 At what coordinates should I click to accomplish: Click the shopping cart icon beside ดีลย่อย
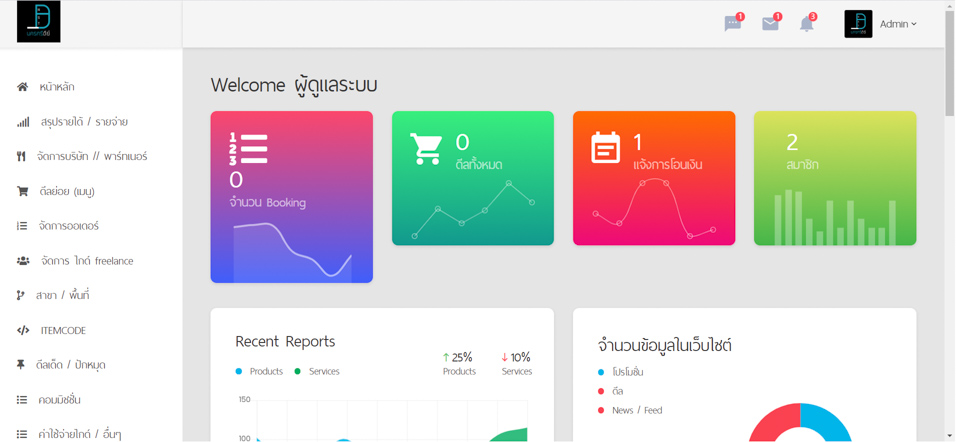coord(22,191)
